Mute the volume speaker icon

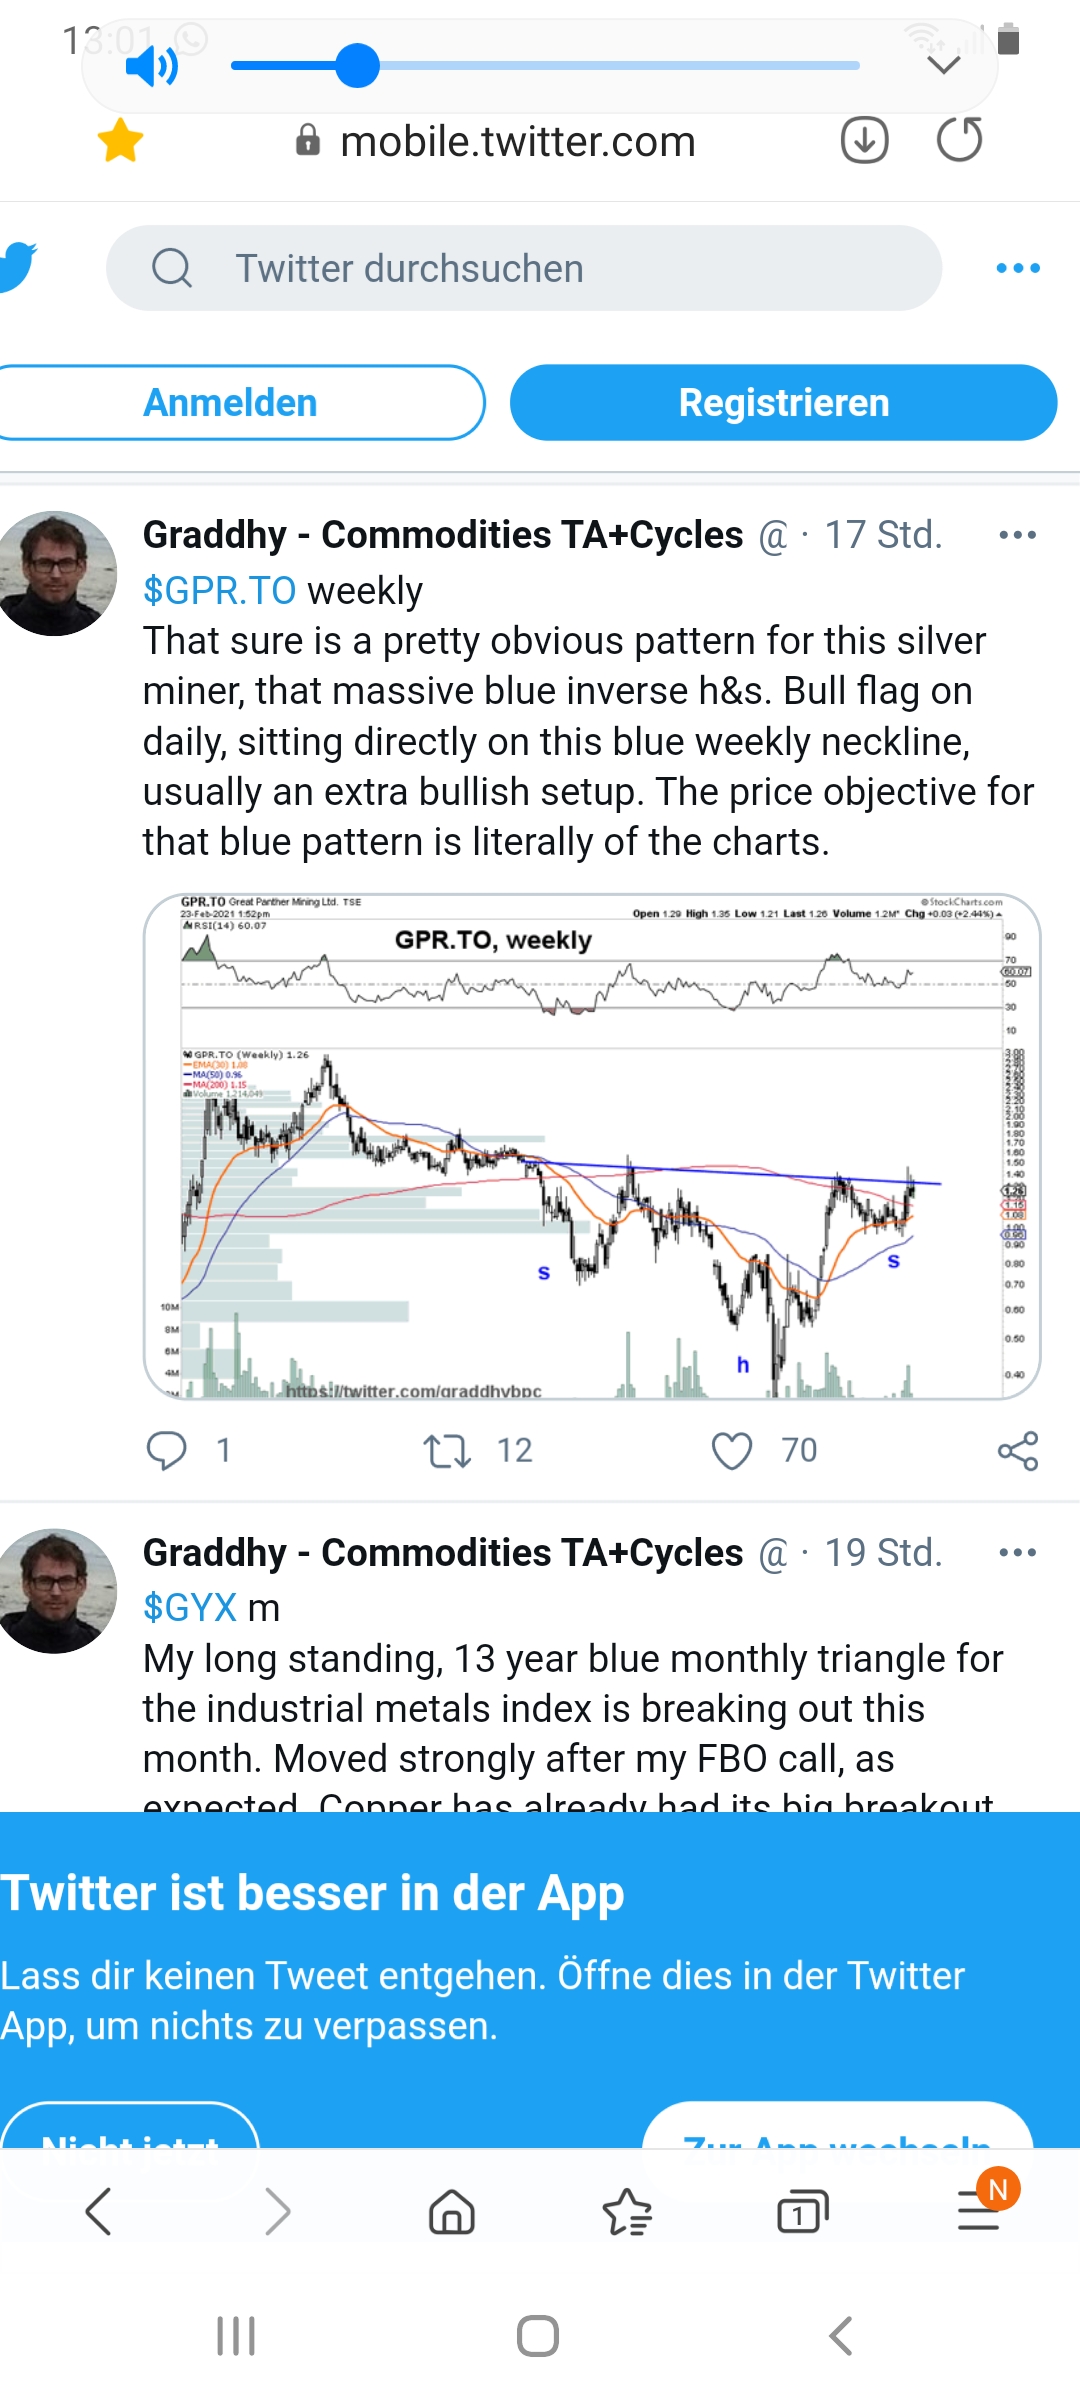pos(151,67)
